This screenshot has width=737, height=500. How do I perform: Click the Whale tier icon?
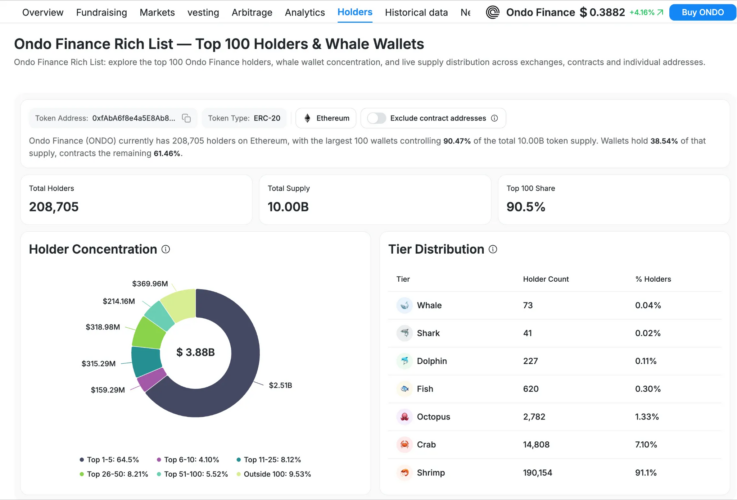coord(404,305)
